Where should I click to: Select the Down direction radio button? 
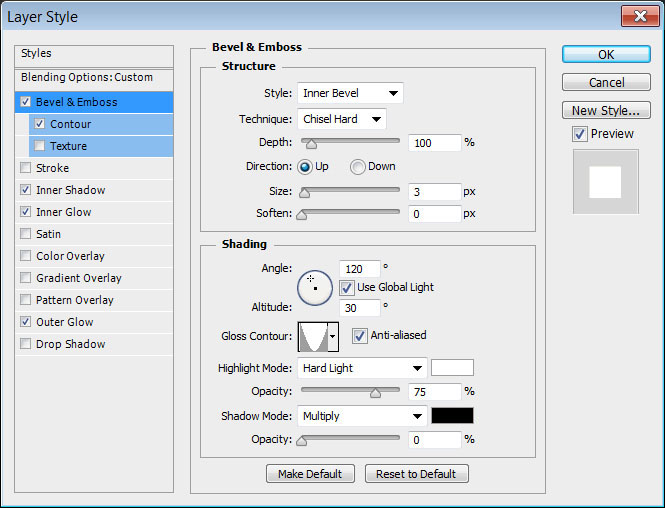[x=357, y=167]
